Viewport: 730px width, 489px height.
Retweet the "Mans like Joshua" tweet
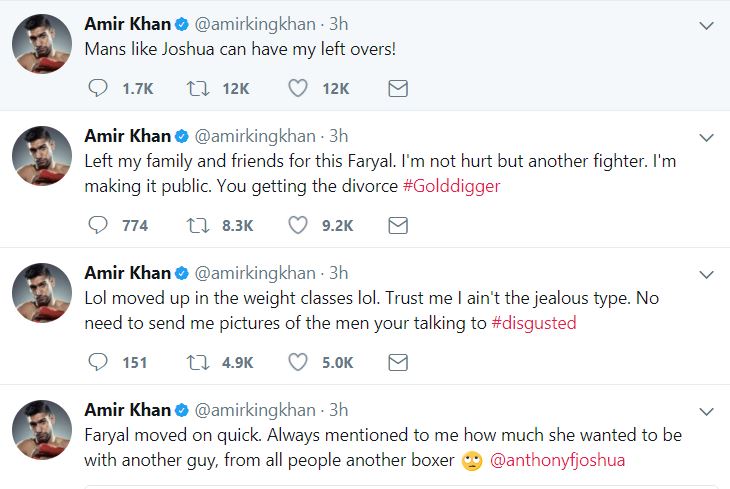(198, 89)
